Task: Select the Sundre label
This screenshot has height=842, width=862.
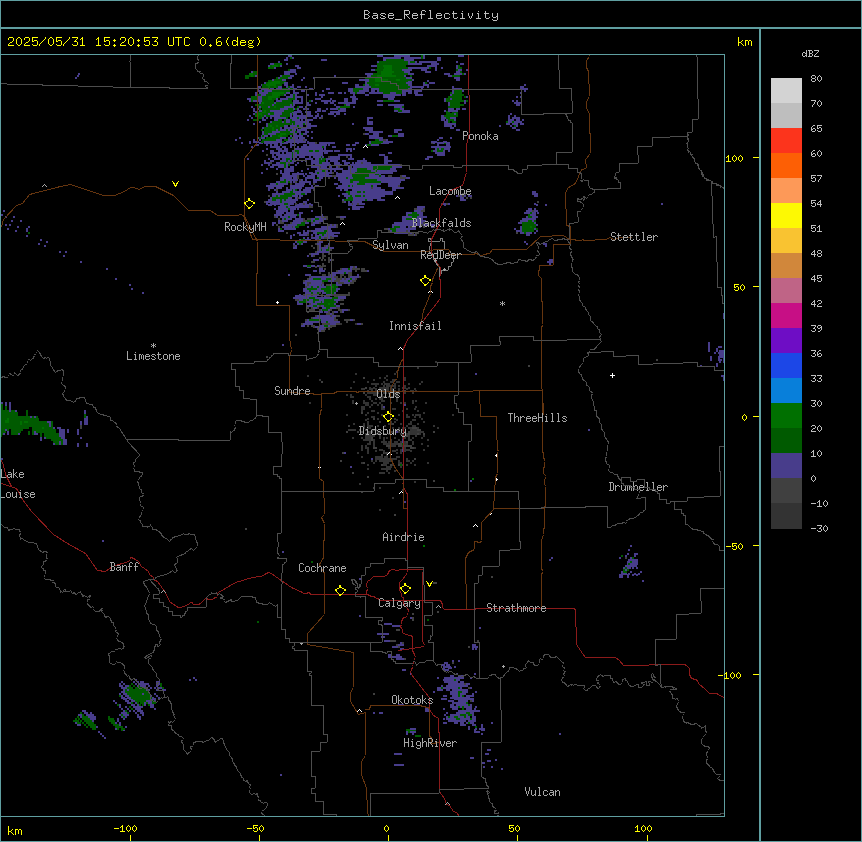Action: (x=292, y=391)
